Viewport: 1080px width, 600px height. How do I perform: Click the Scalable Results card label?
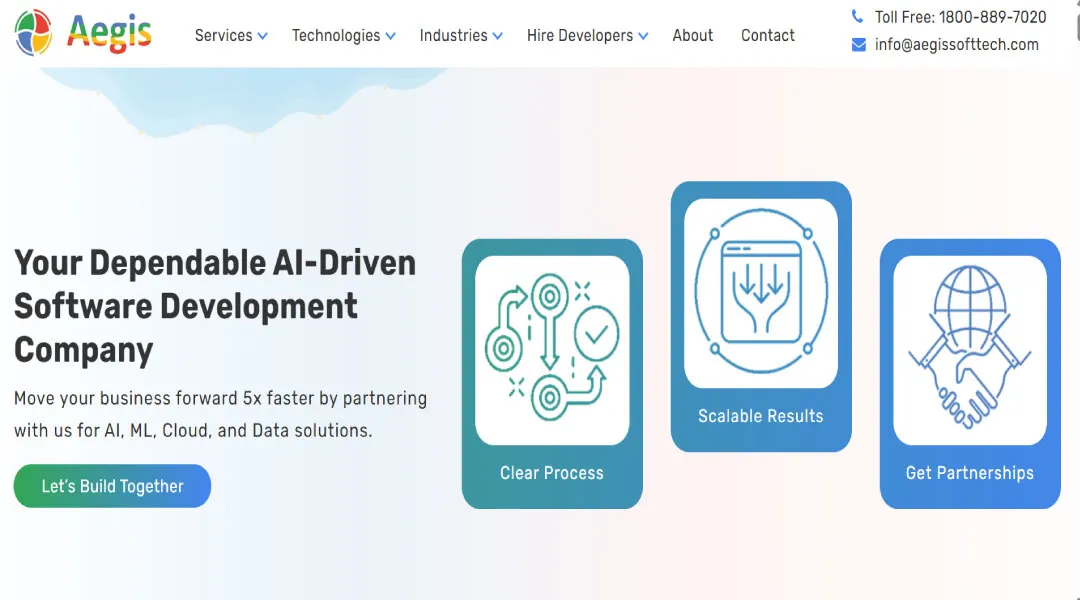(760, 416)
